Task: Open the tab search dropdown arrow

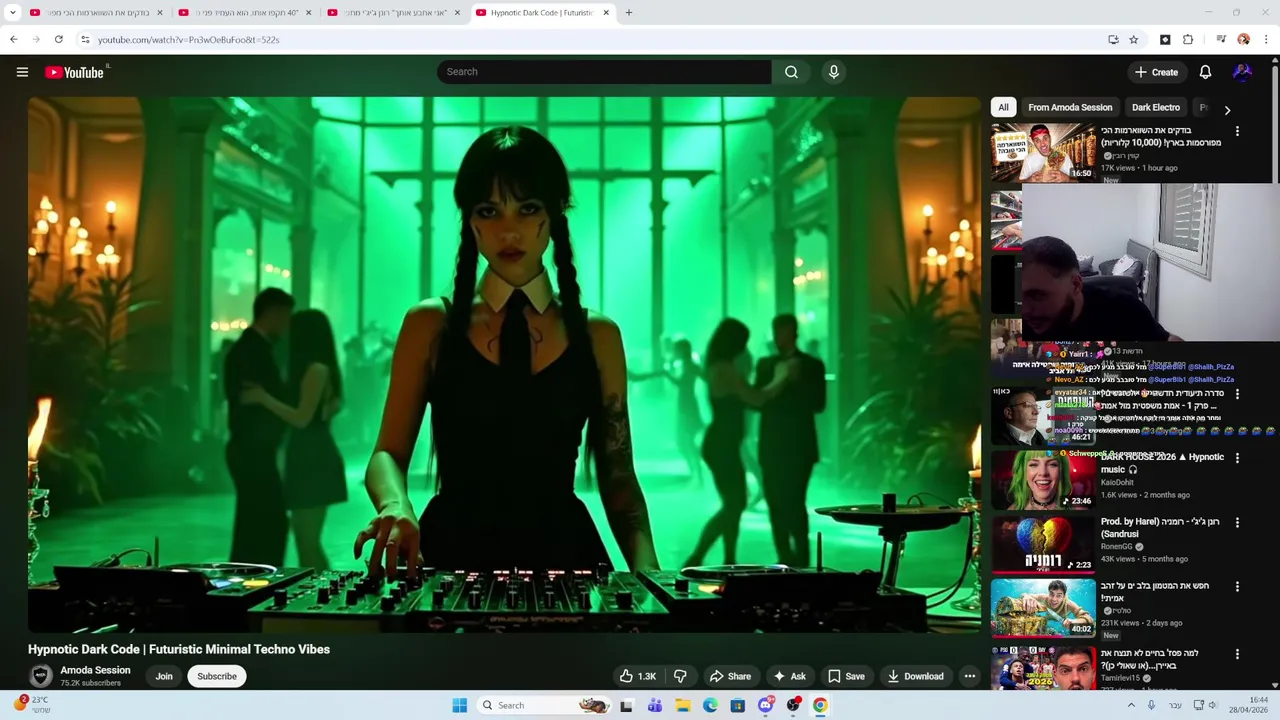Action: point(13,13)
